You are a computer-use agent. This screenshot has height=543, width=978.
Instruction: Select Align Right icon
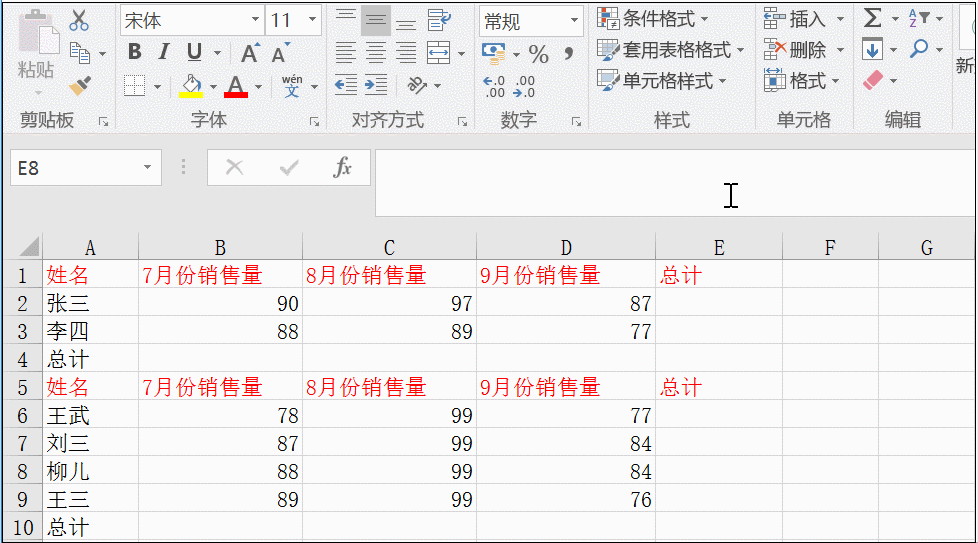406,53
